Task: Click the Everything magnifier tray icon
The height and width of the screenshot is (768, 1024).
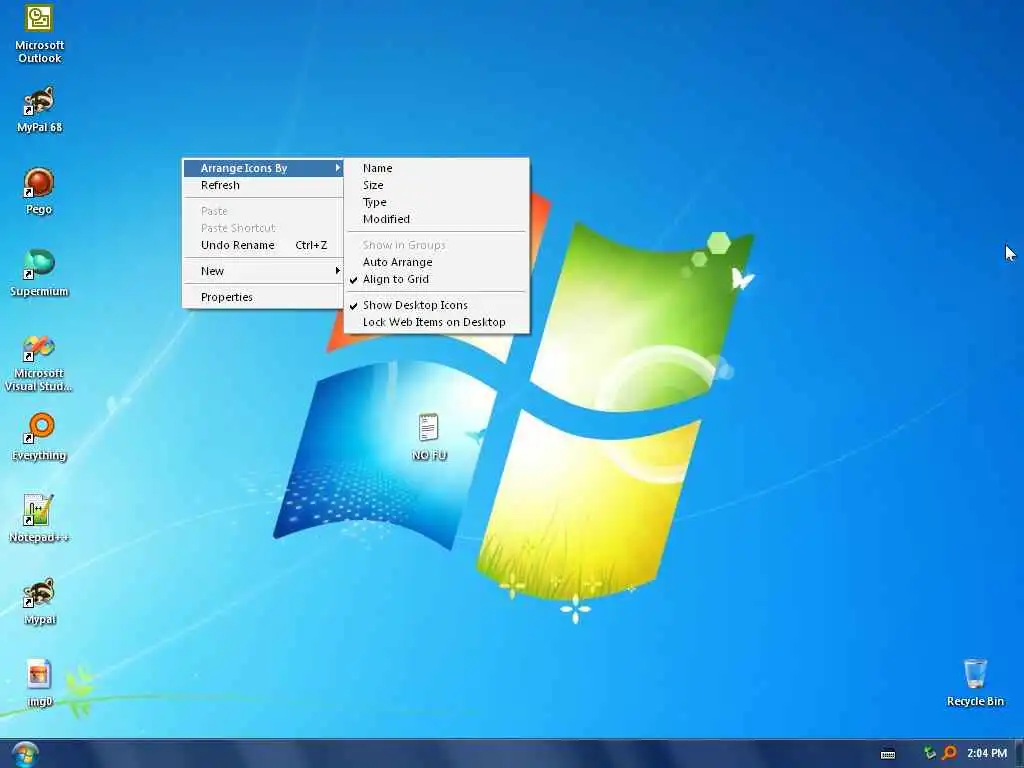Action: [950, 753]
